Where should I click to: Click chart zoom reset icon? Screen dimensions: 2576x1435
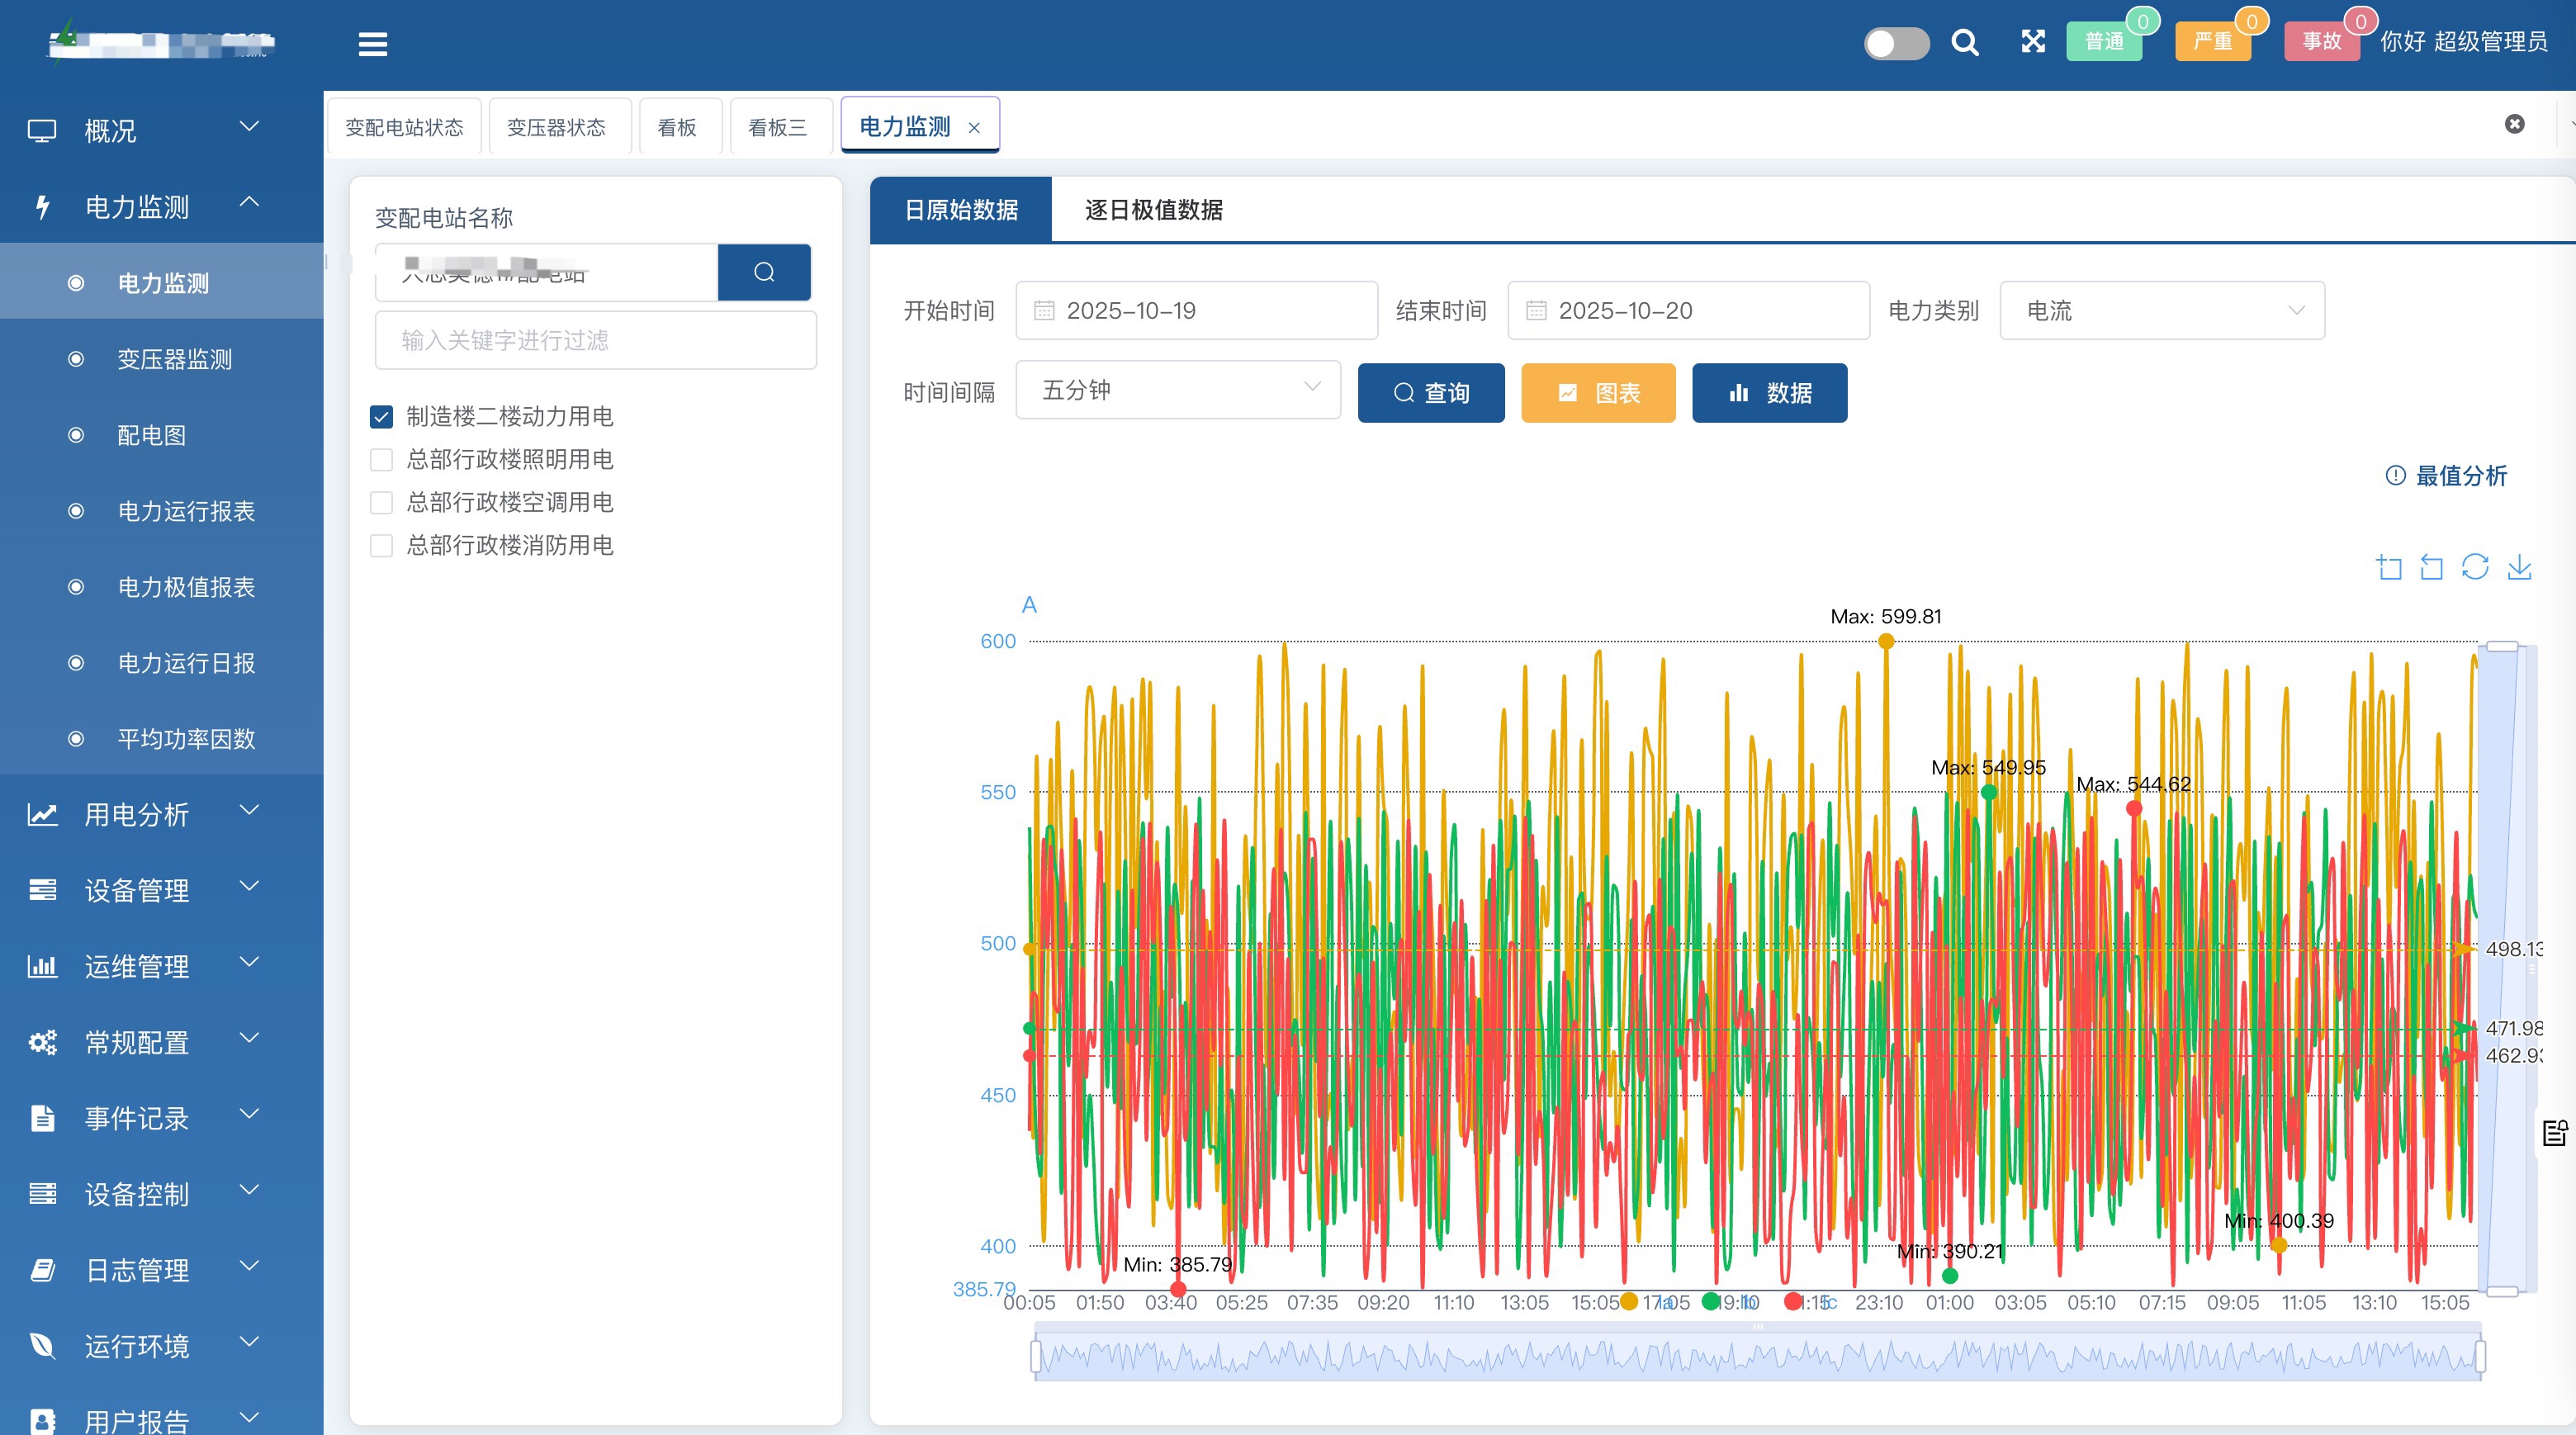2431,567
